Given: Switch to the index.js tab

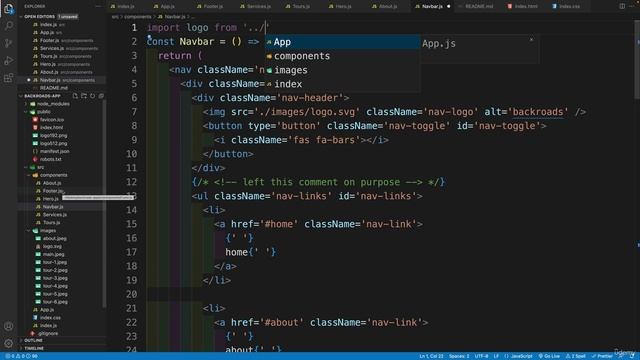Looking at the screenshot, I should click(x=126, y=7).
